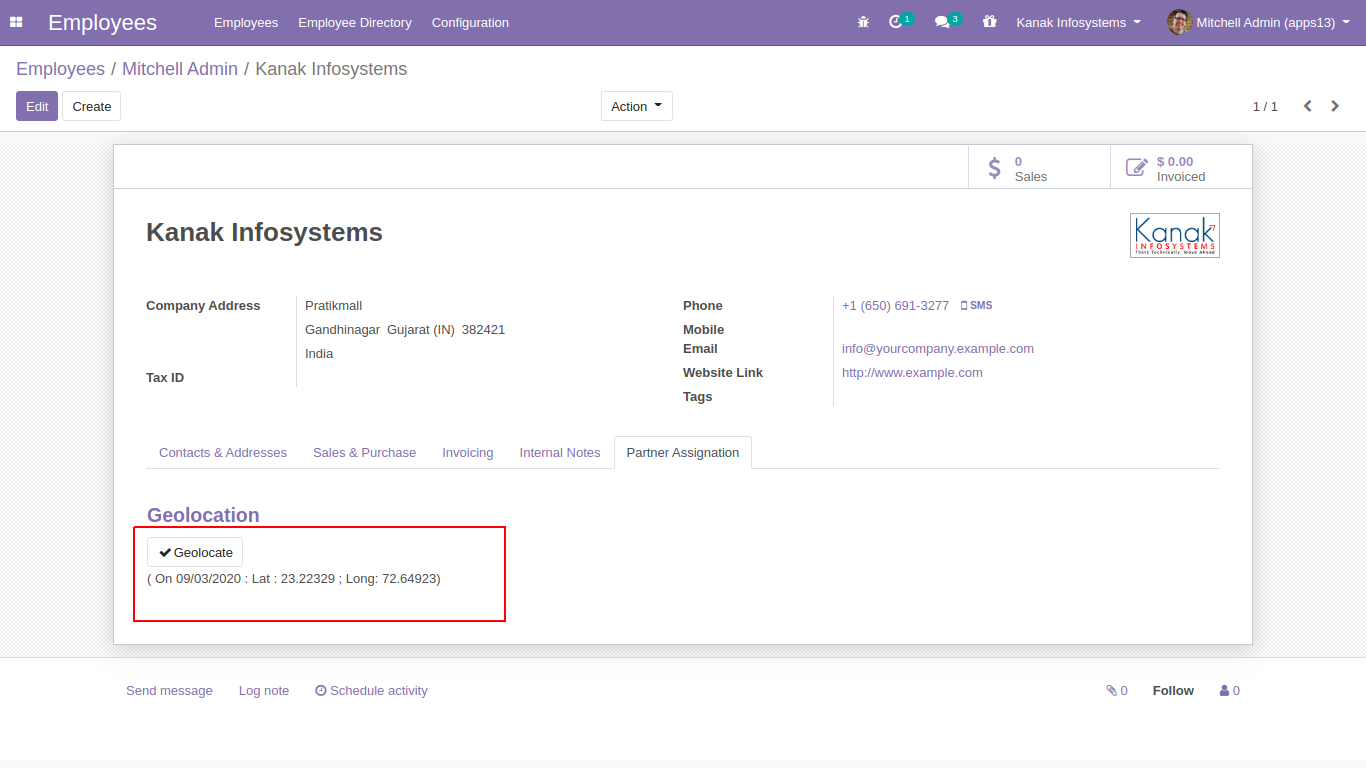Click the info@yourcompany.example.com email link
Screen dimensions: 1366x768
click(938, 349)
